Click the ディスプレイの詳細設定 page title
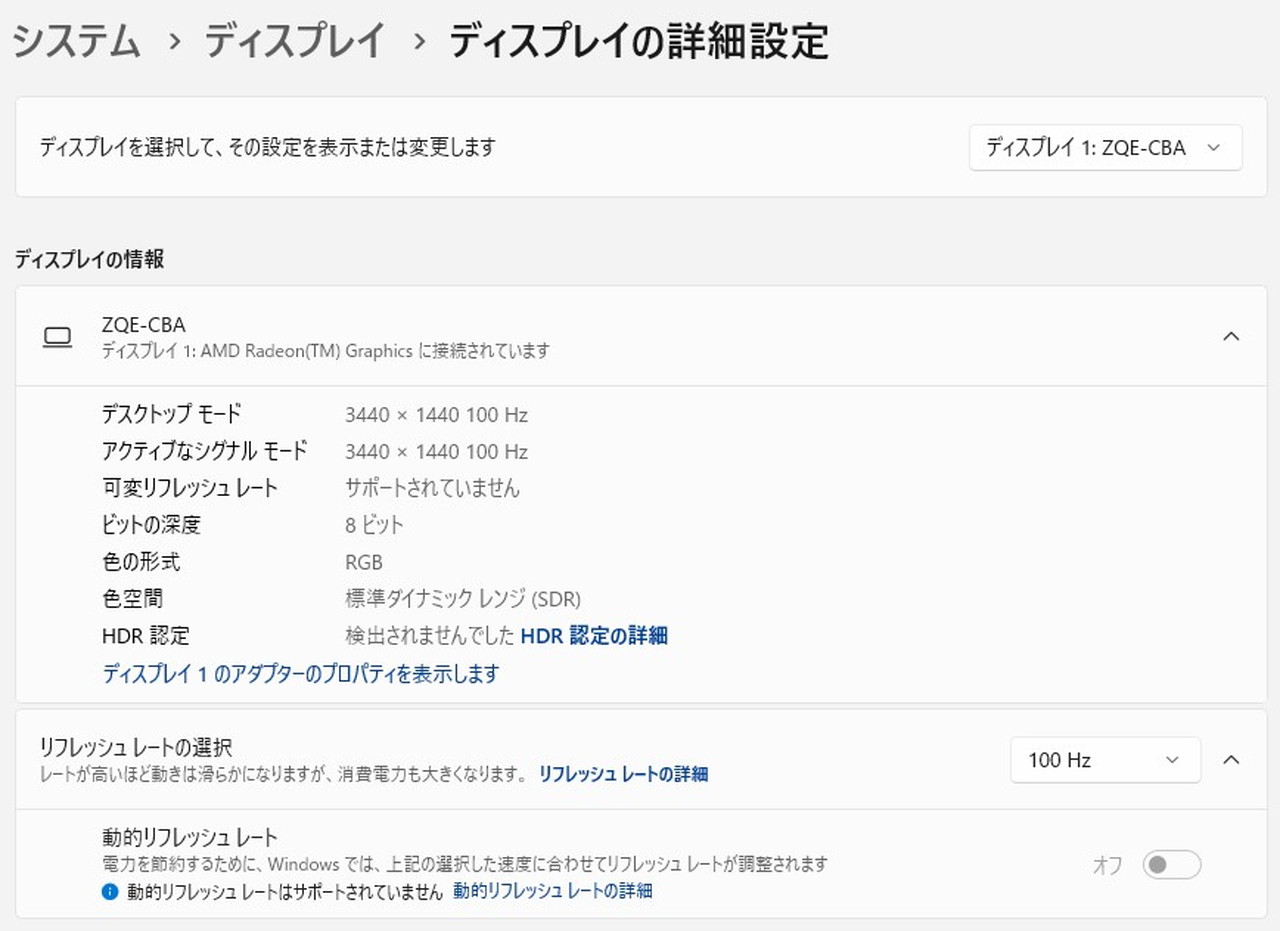The height and width of the screenshot is (931, 1280). tap(638, 42)
